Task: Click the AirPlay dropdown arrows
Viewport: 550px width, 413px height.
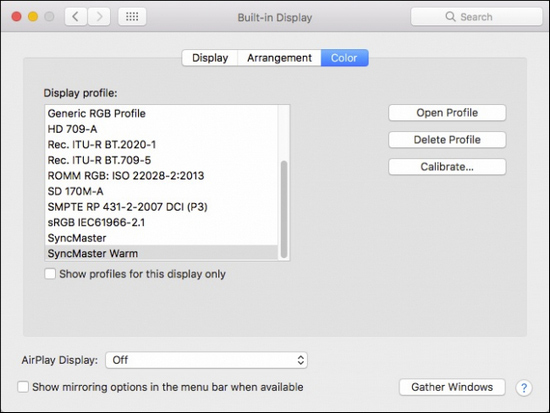Action: 301,360
